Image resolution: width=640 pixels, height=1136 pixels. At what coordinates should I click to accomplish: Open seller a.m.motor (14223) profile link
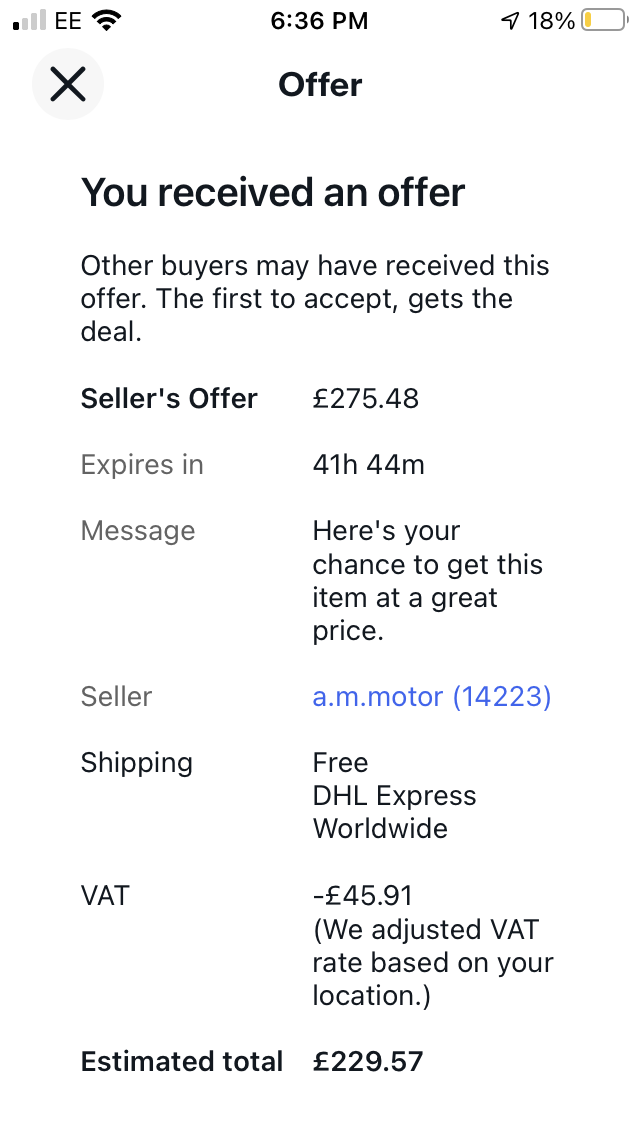[432, 696]
